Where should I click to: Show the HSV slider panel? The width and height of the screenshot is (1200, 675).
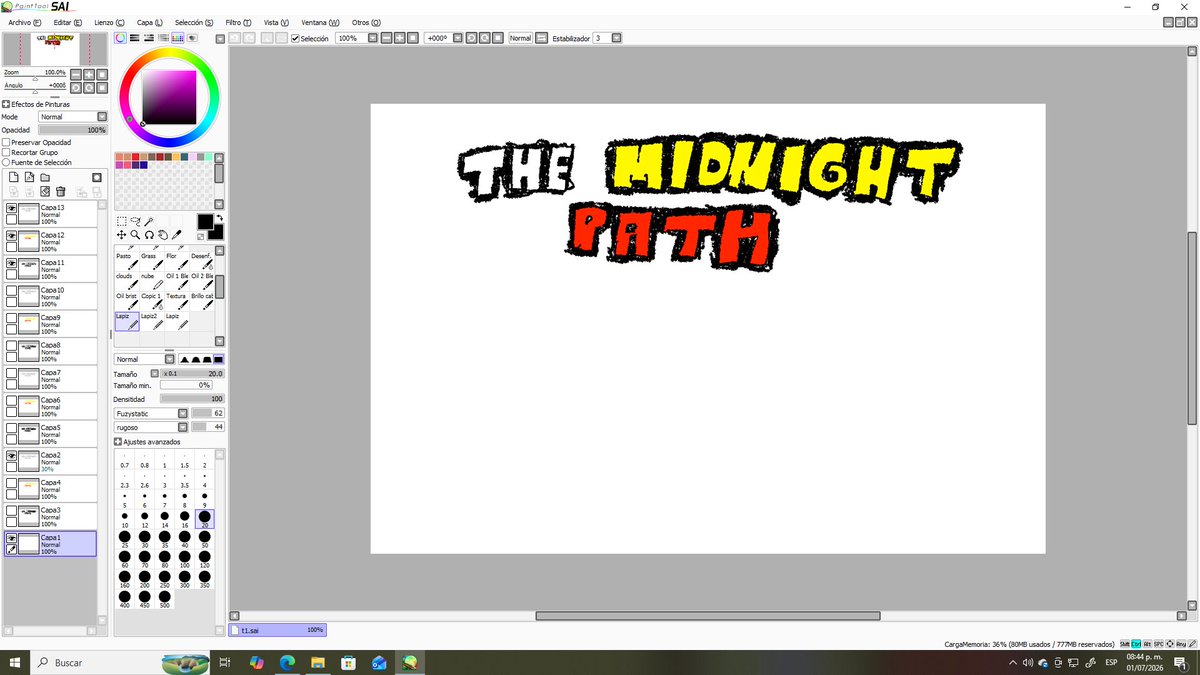coord(149,38)
